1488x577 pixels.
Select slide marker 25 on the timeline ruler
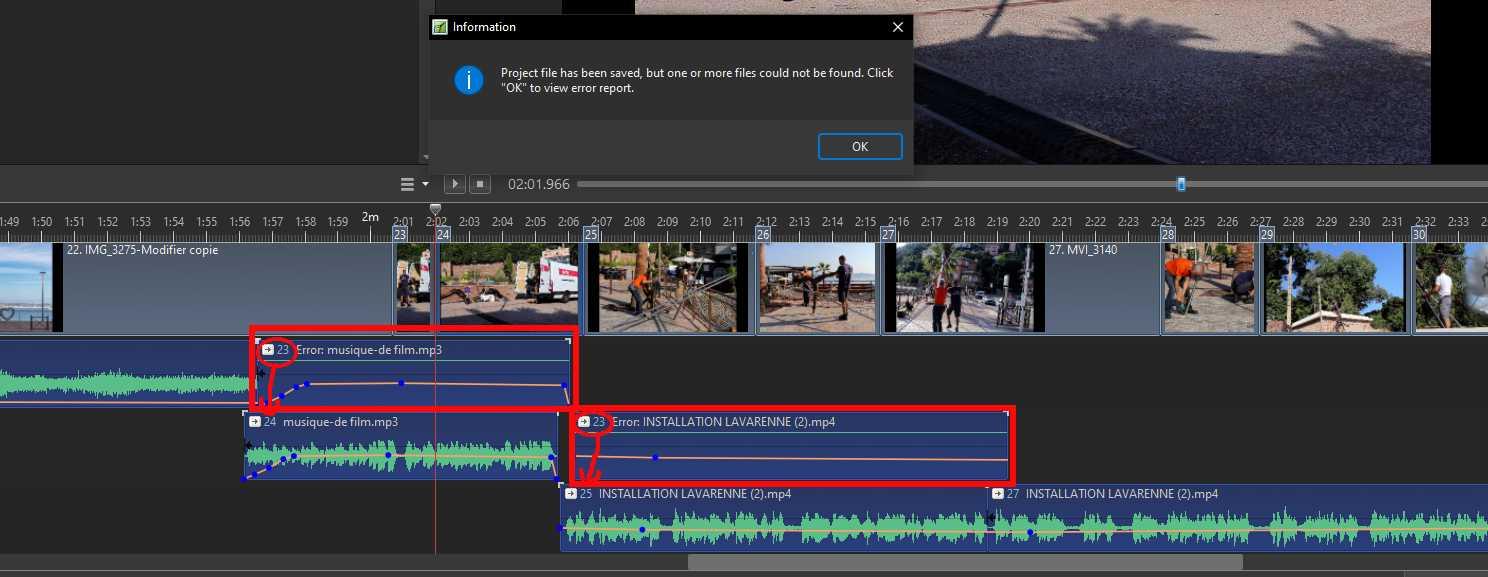pyautogui.click(x=591, y=234)
